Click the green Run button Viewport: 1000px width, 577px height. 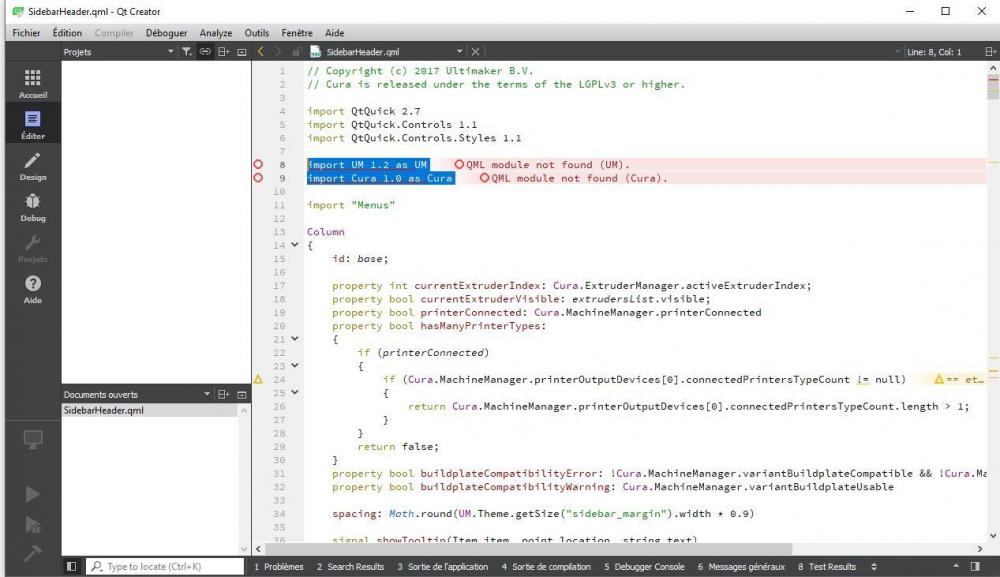point(33,494)
